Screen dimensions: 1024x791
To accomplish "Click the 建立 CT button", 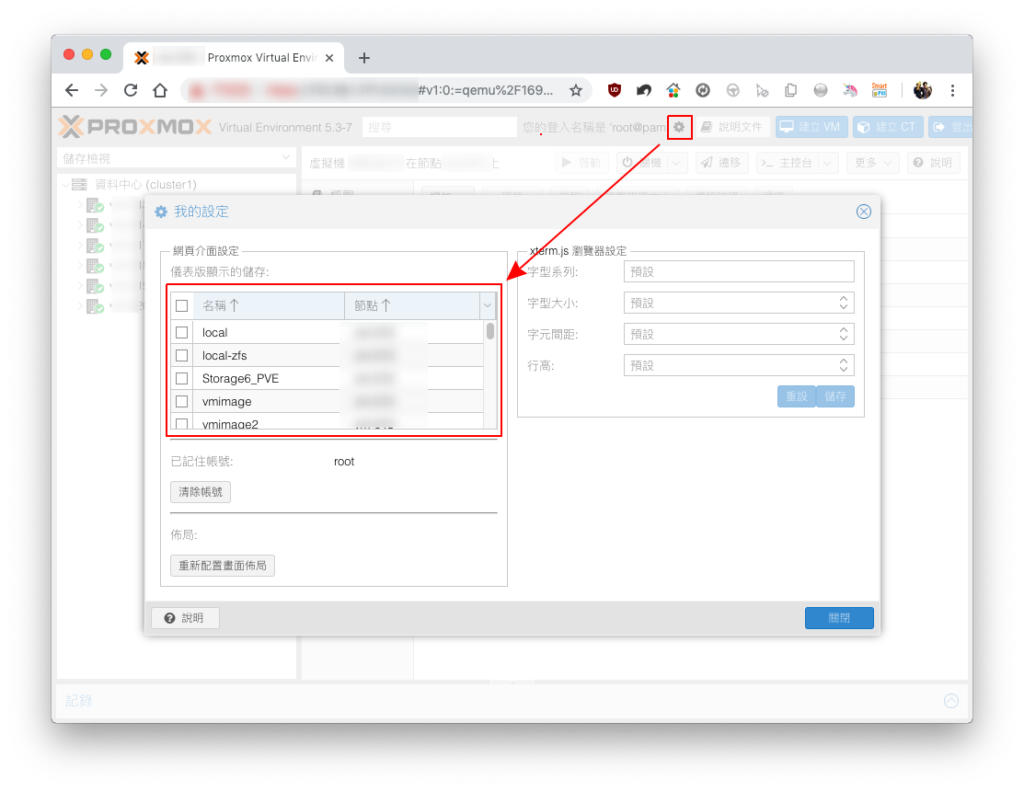I will point(888,127).
